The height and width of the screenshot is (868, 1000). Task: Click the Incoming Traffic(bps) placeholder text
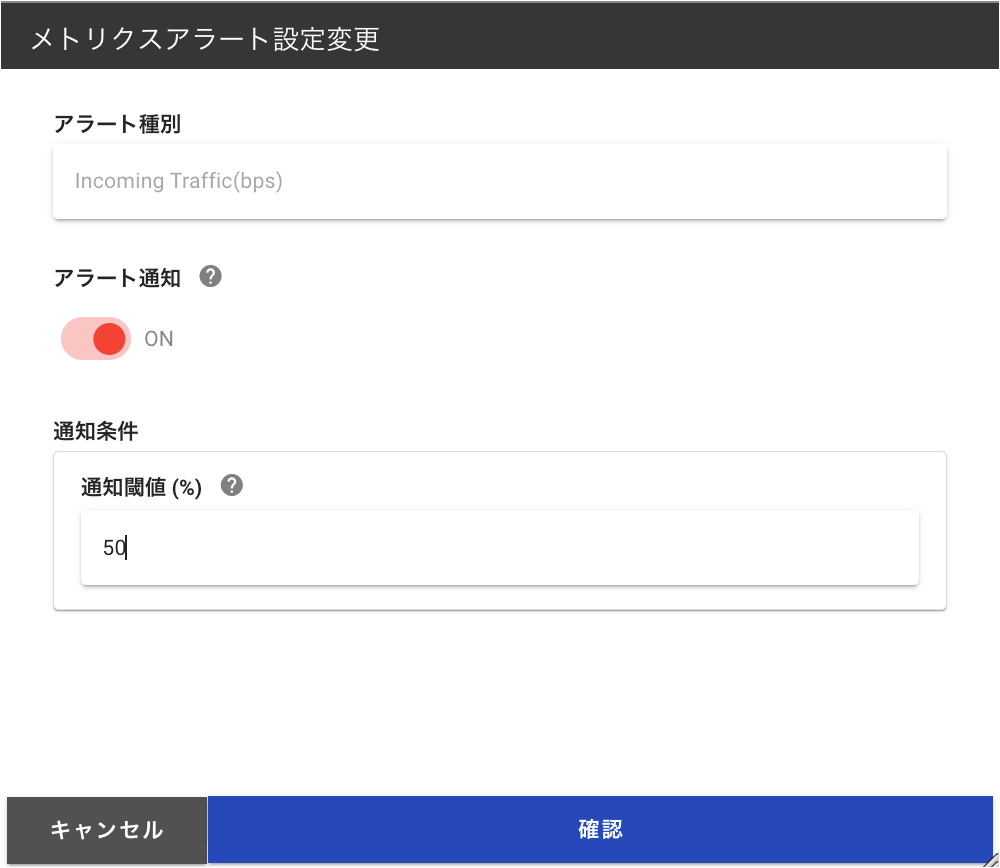coord(179,181)
